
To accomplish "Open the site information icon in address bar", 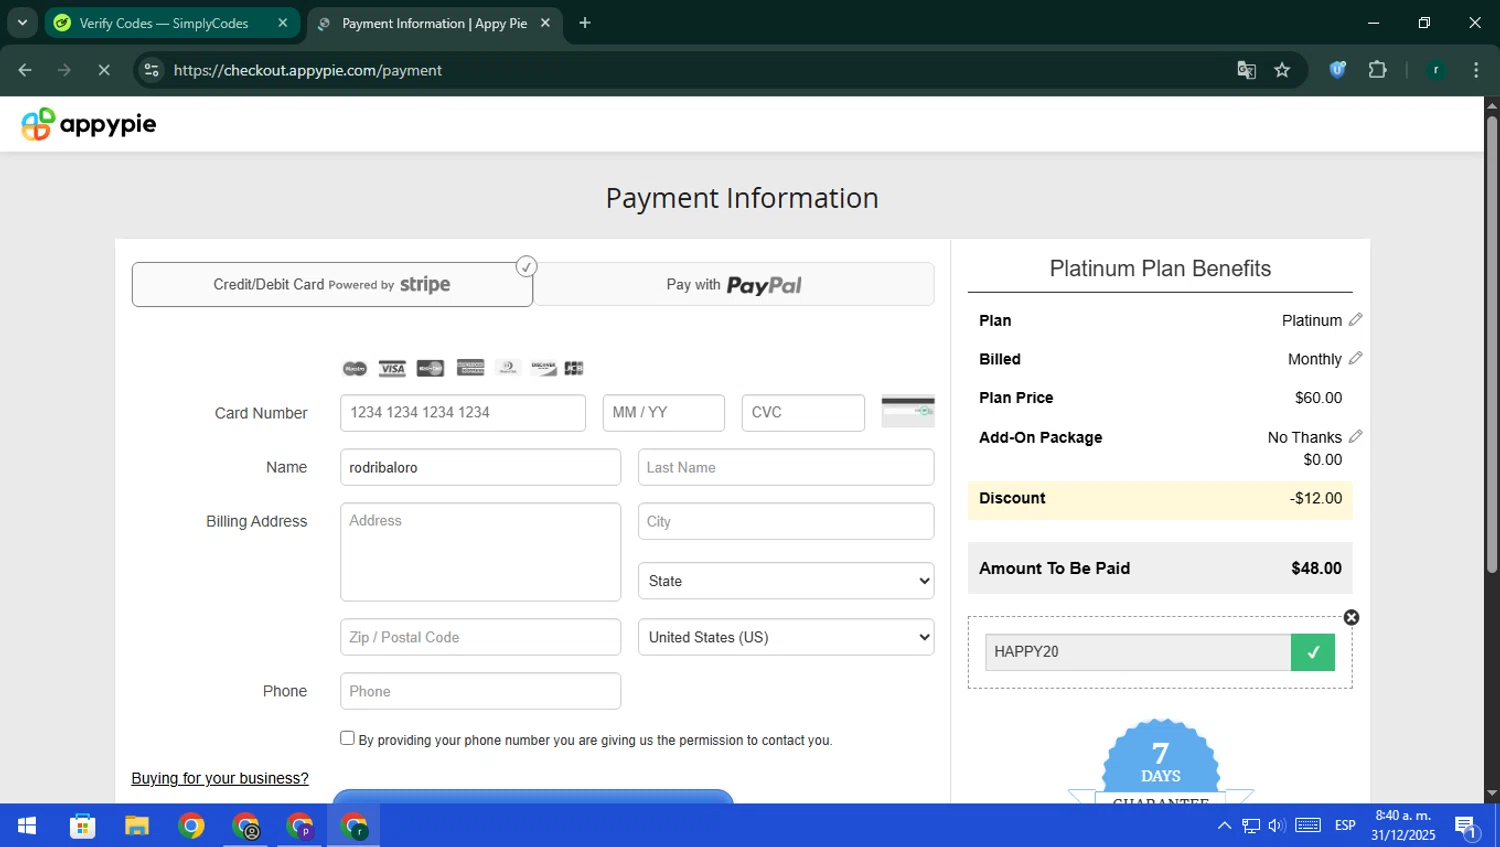I will pos(151,70).
